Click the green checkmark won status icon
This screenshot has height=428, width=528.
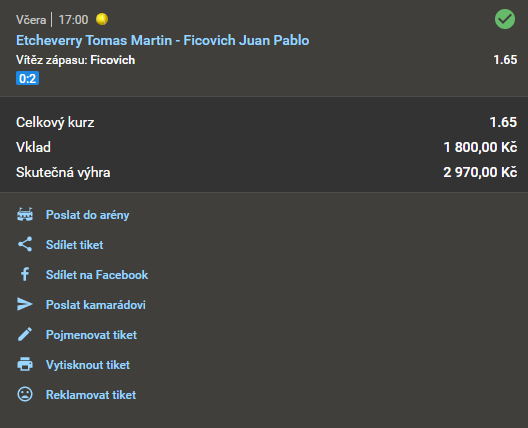pyautogui.click(x=505, y=19)
